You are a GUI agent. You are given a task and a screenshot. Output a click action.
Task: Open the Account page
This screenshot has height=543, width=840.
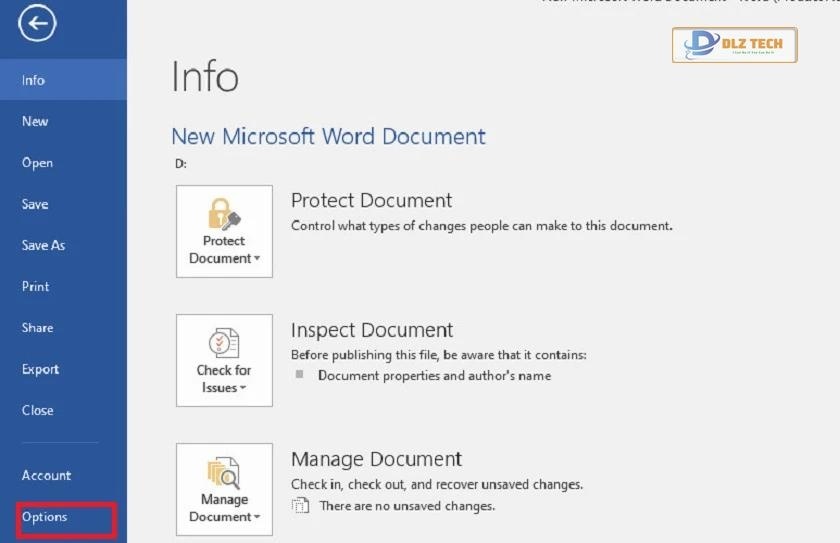[46, 475]
